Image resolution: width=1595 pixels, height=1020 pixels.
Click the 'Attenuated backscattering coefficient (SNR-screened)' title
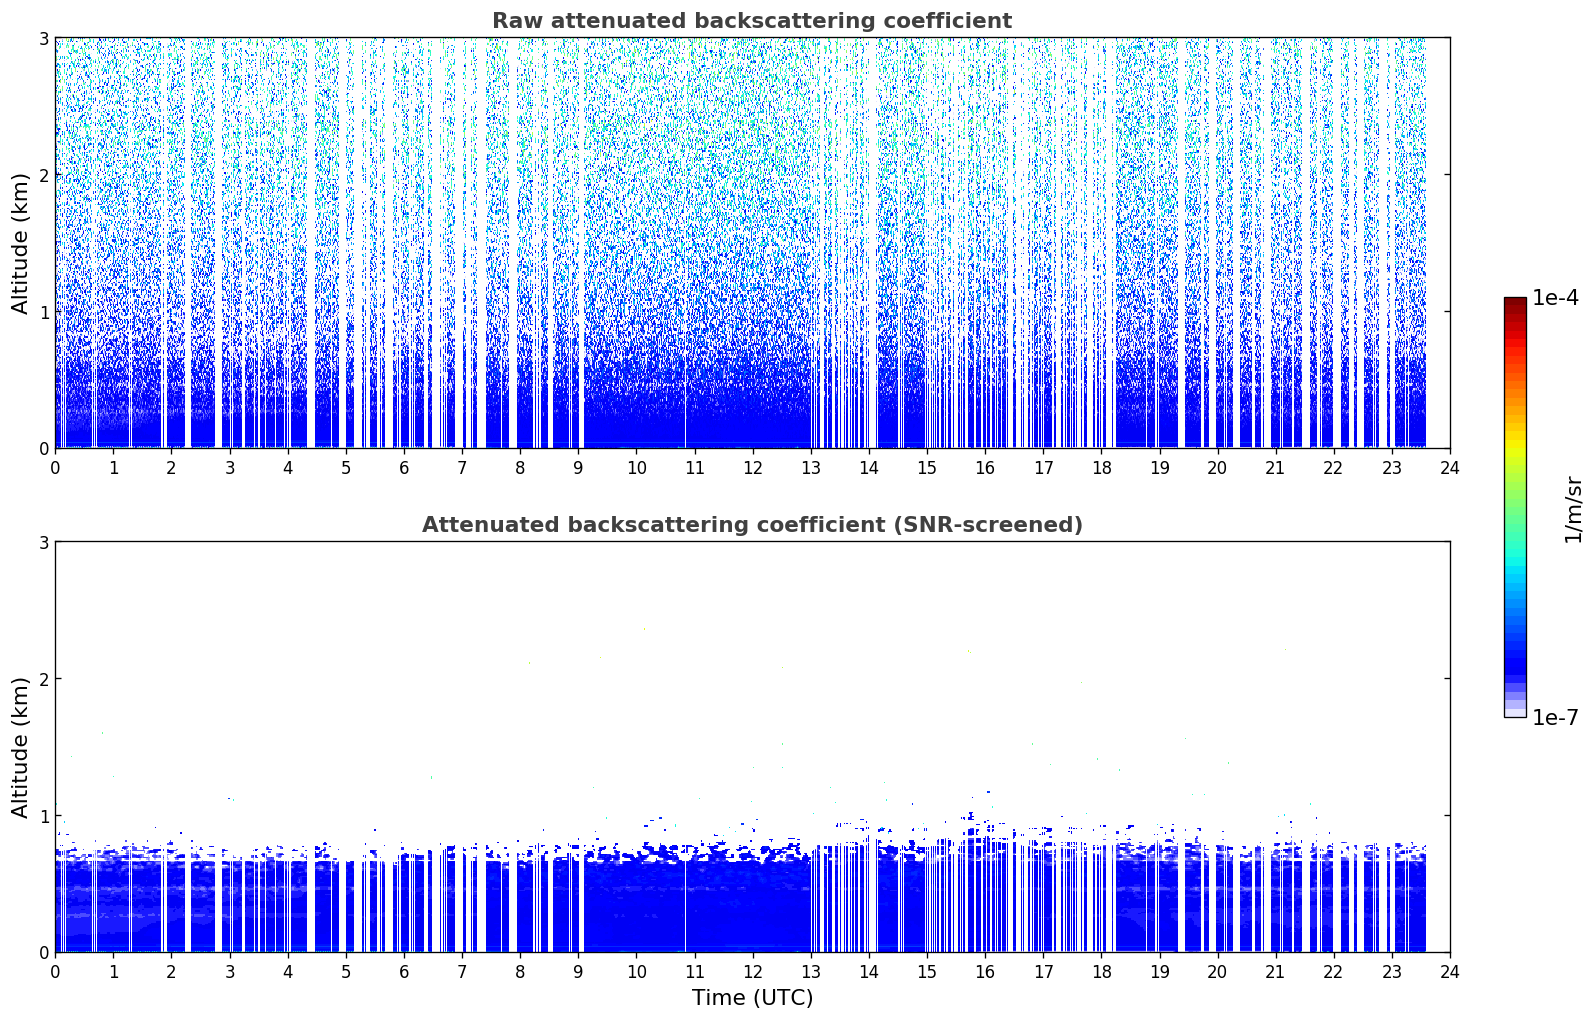(751, 525)
